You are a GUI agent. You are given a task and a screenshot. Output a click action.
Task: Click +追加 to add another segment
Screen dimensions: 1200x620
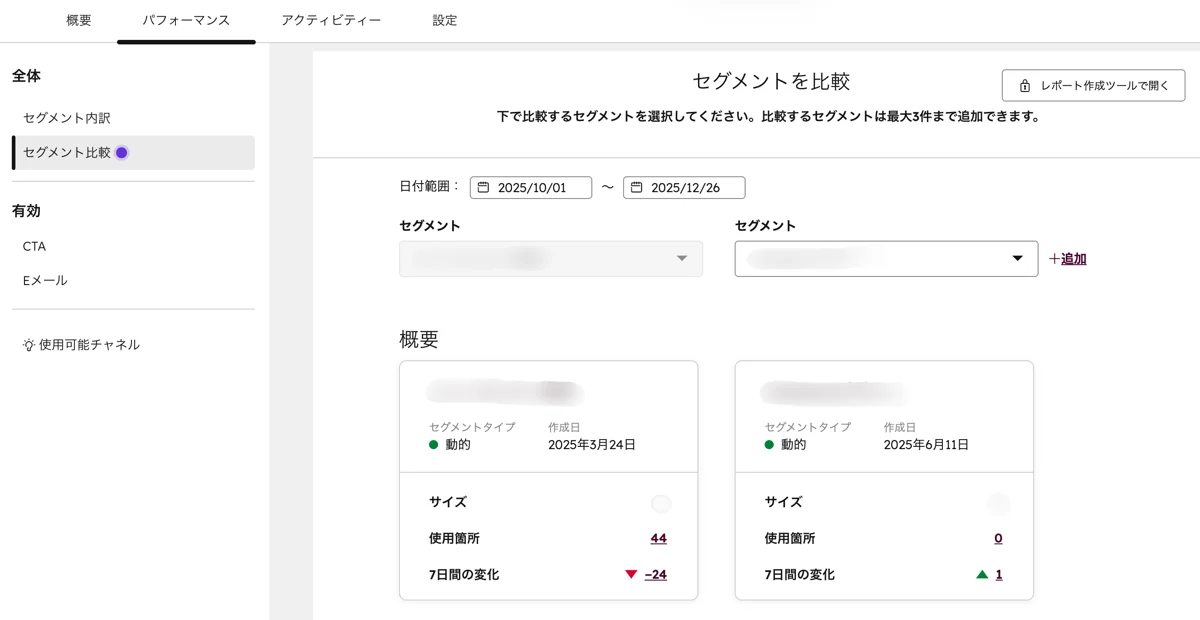(1066, 258)
